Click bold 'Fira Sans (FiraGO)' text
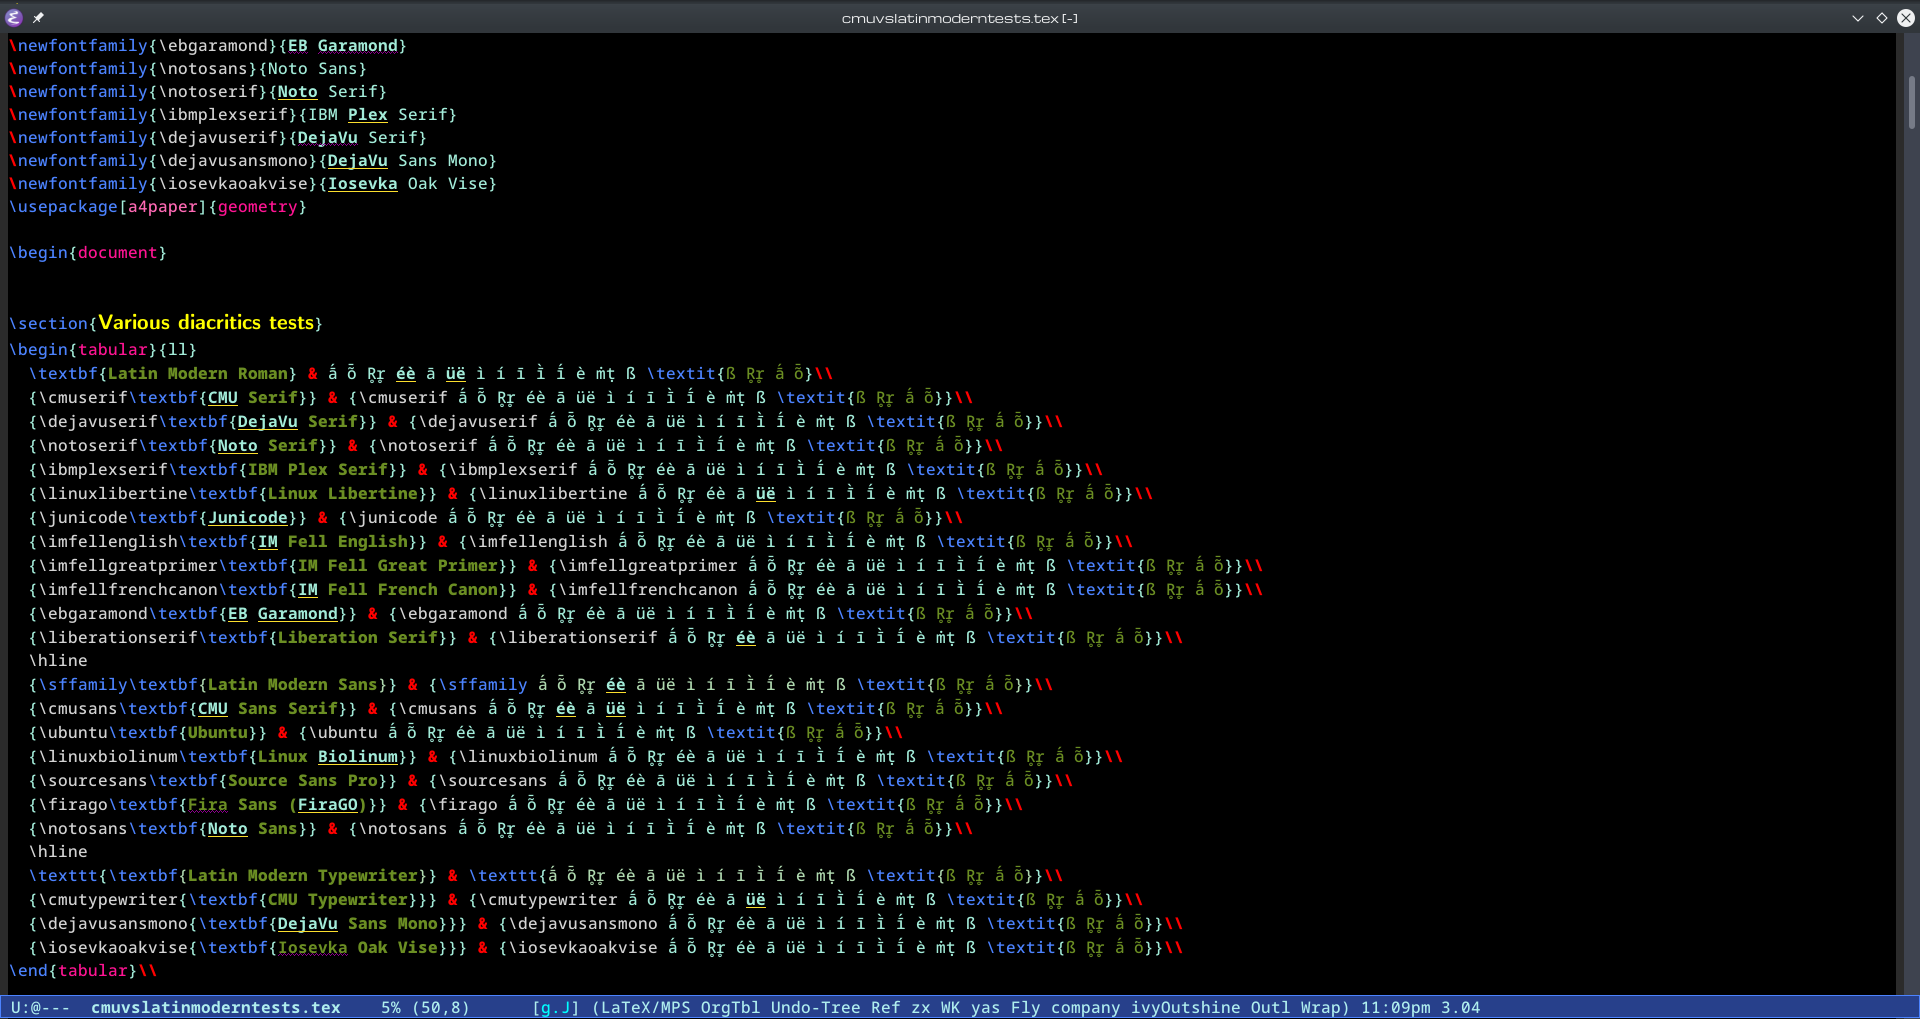The image size is (1920, 1019). pyautogui.click(x=277, y=804)
